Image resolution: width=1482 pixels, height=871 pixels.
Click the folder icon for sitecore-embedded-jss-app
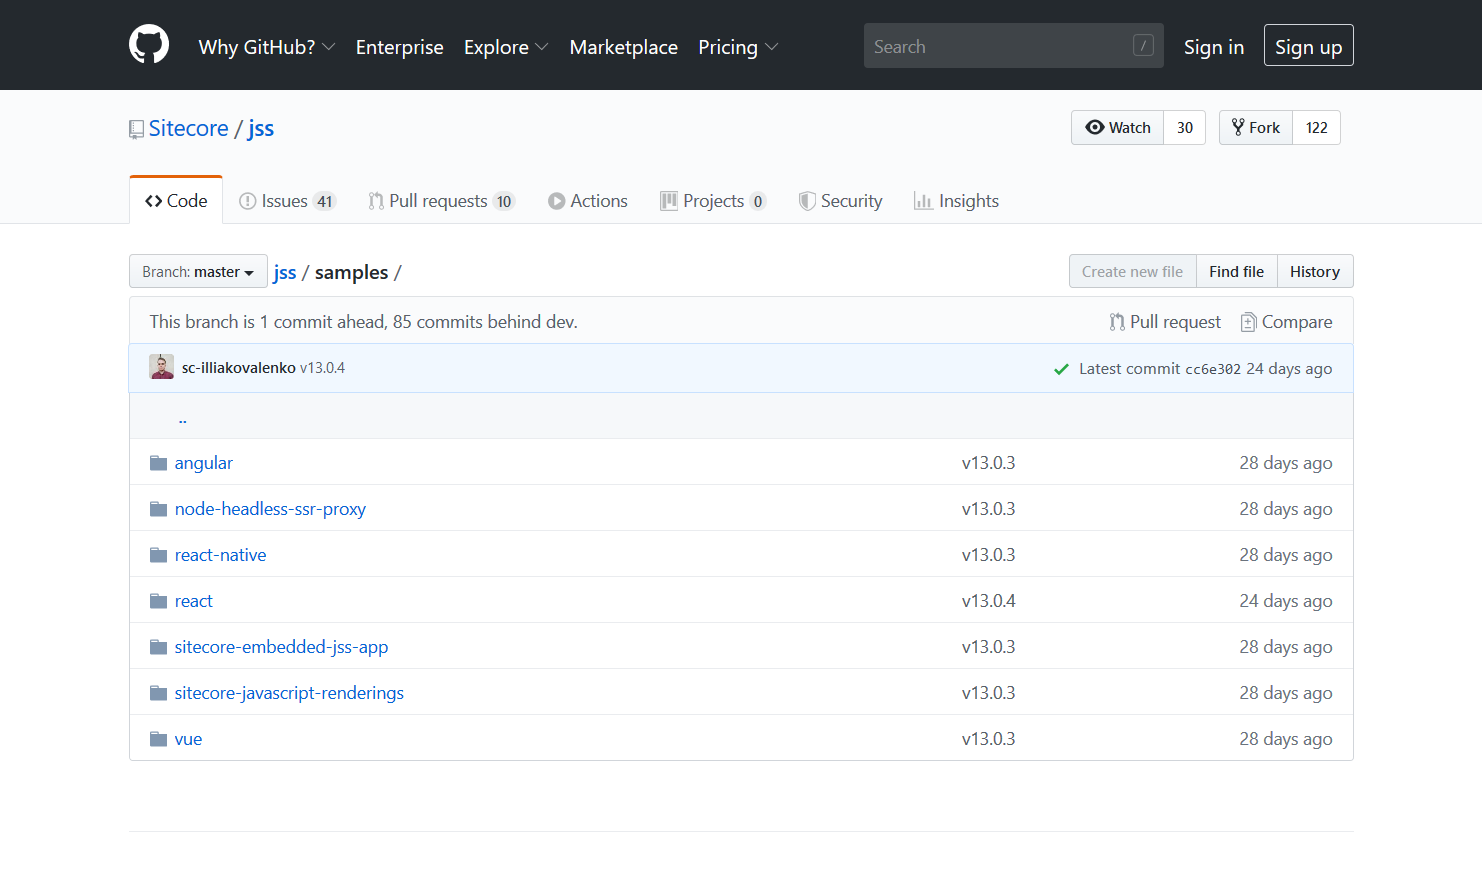(x=158, y=647)
